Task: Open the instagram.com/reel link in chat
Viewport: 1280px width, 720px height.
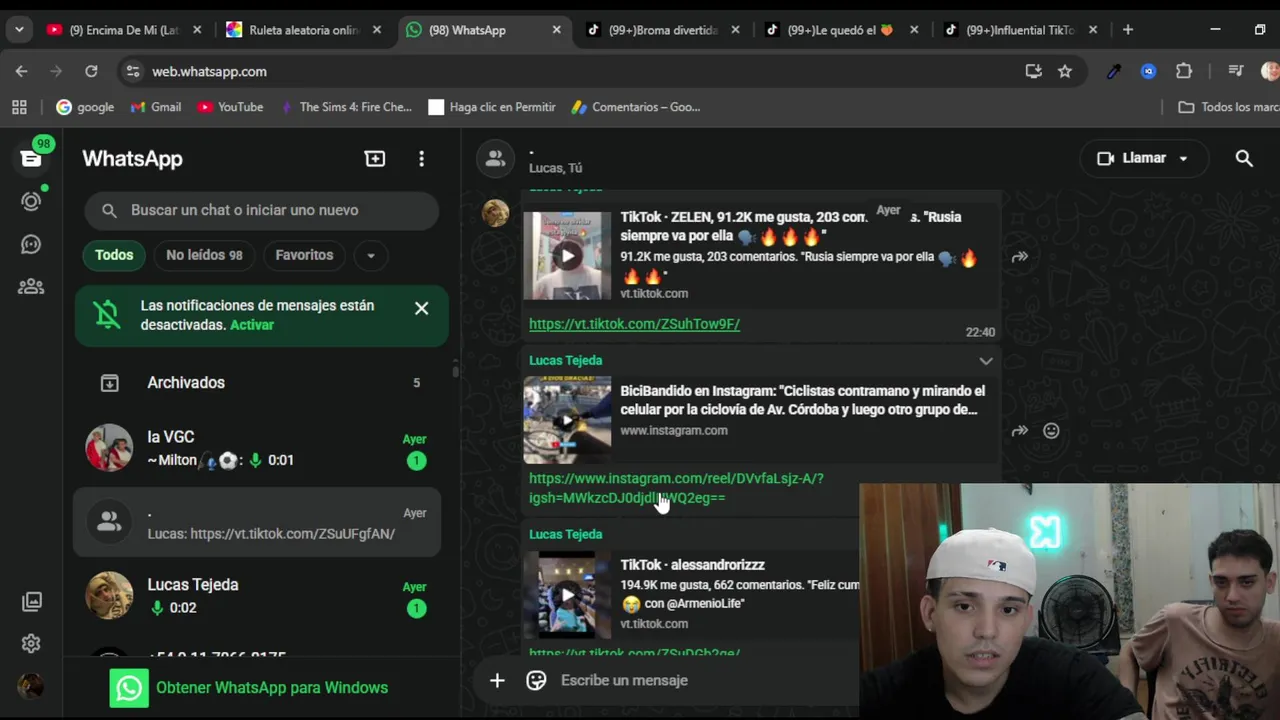Action: click(676, 488)
